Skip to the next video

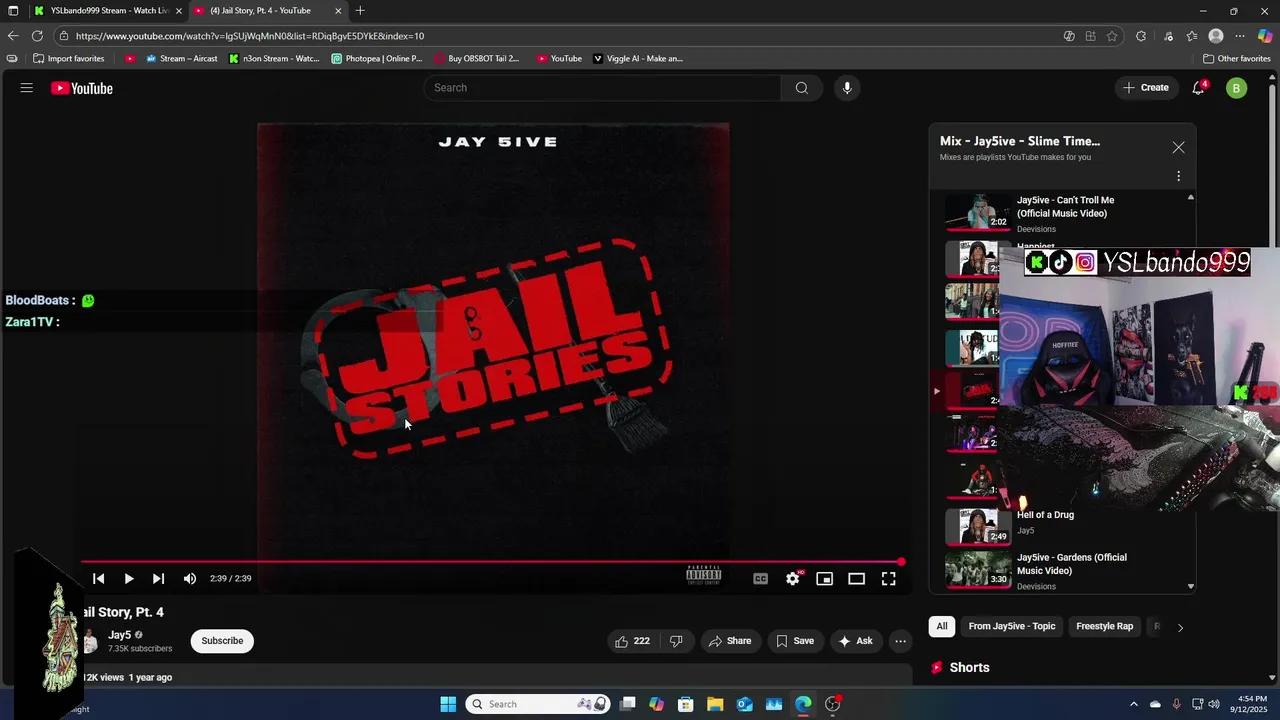158,578
